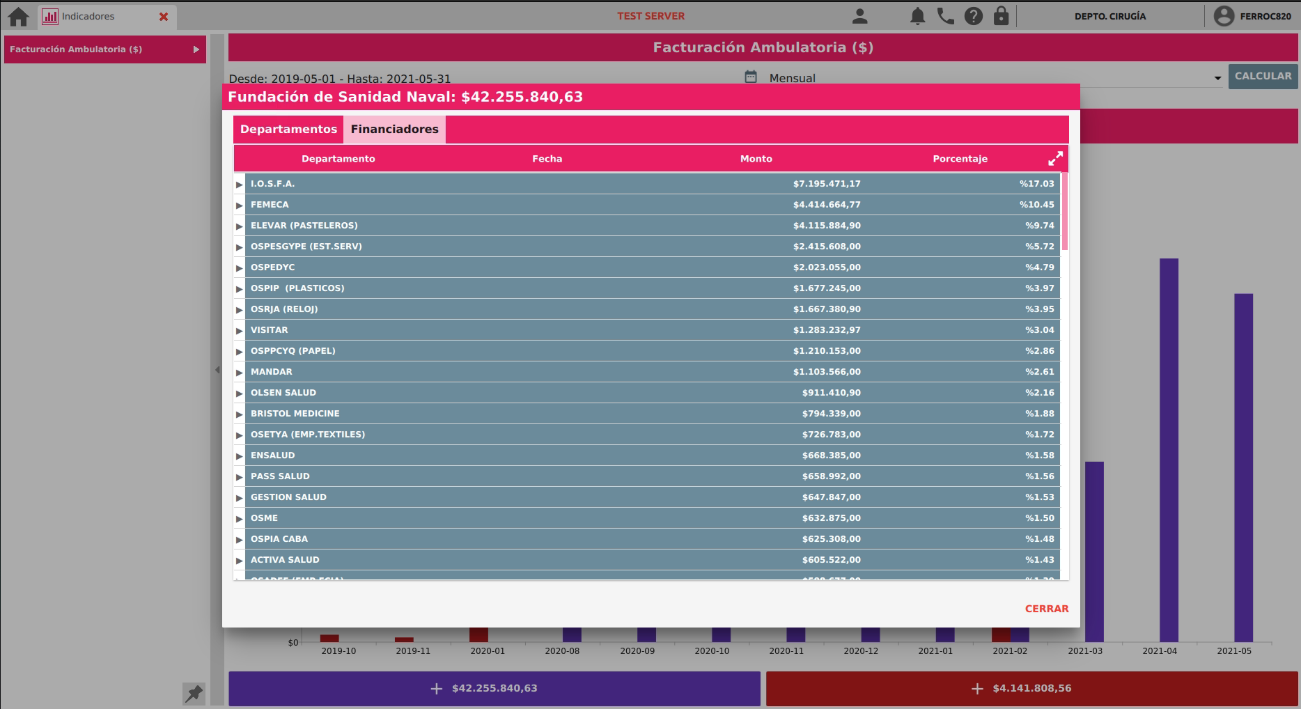Open the notifications bell icon
This screenshot has width=1301, height=709.
[917, 16]
